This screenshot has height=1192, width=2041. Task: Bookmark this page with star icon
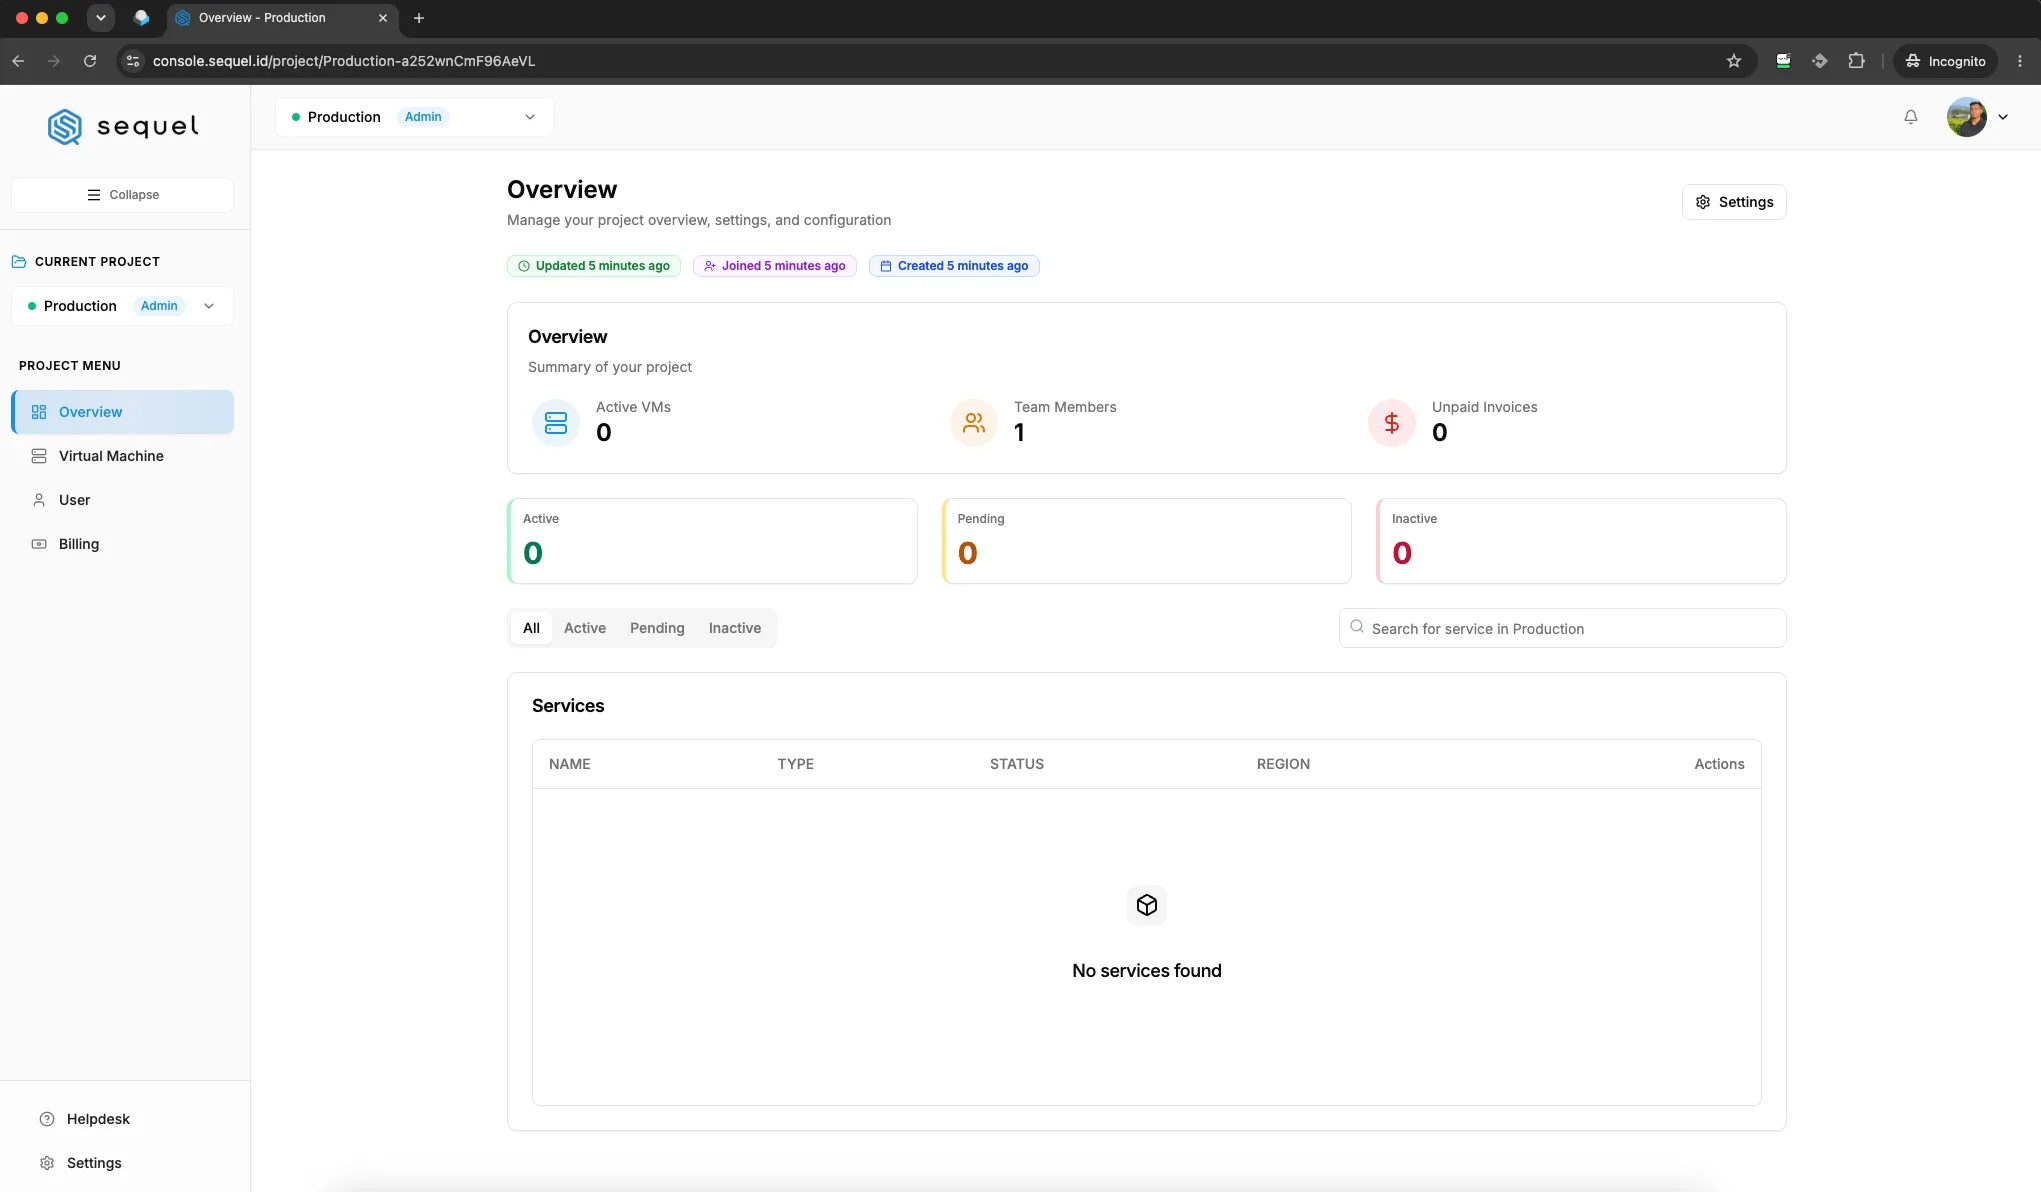click(x=1734, y=61)
